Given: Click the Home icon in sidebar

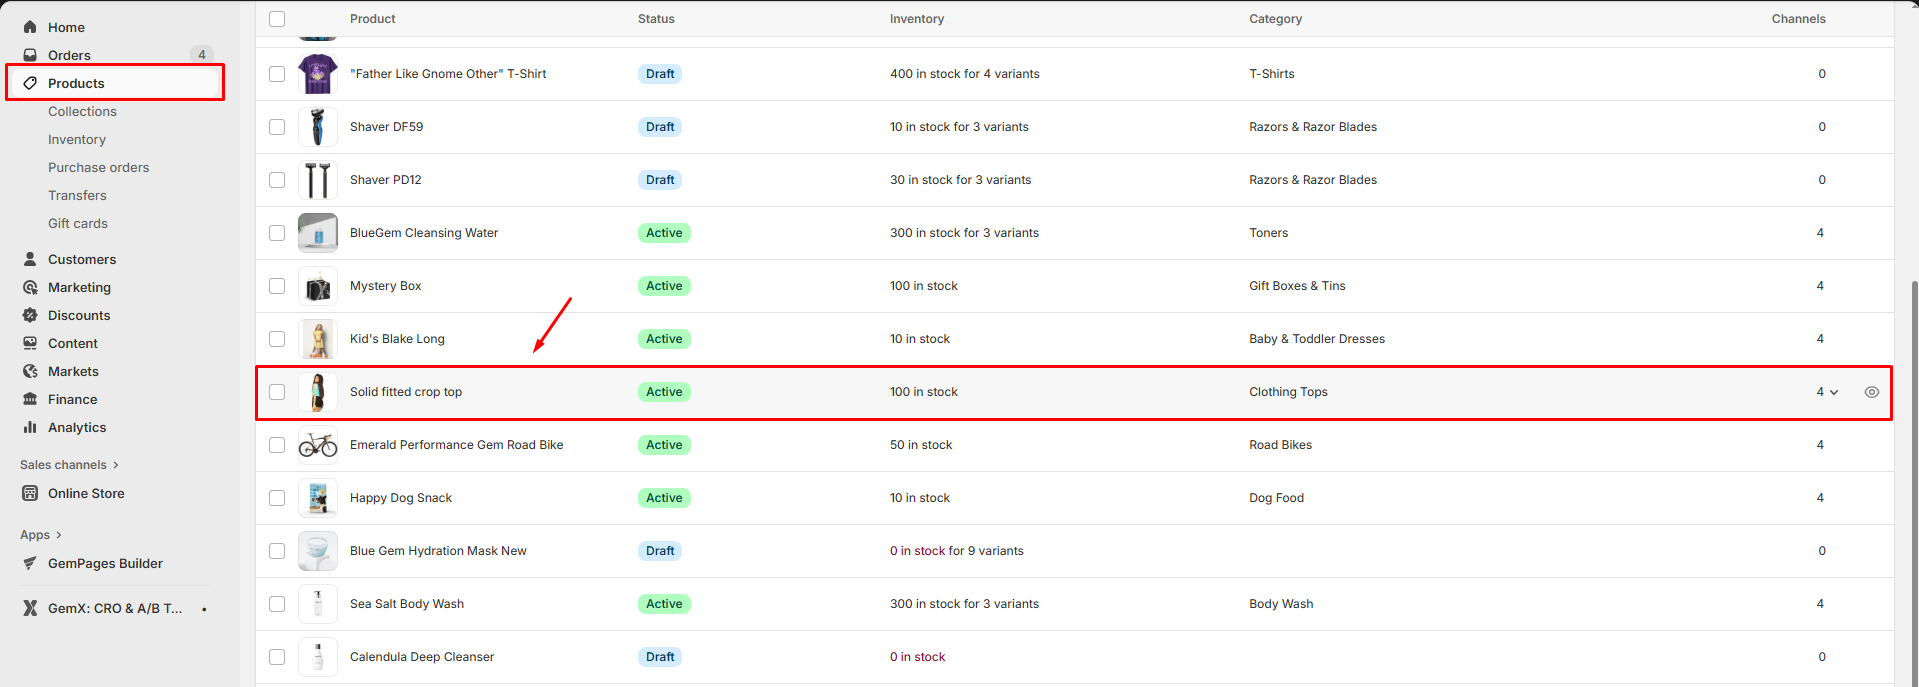Looking at the screenshot, I should [30, 27].
